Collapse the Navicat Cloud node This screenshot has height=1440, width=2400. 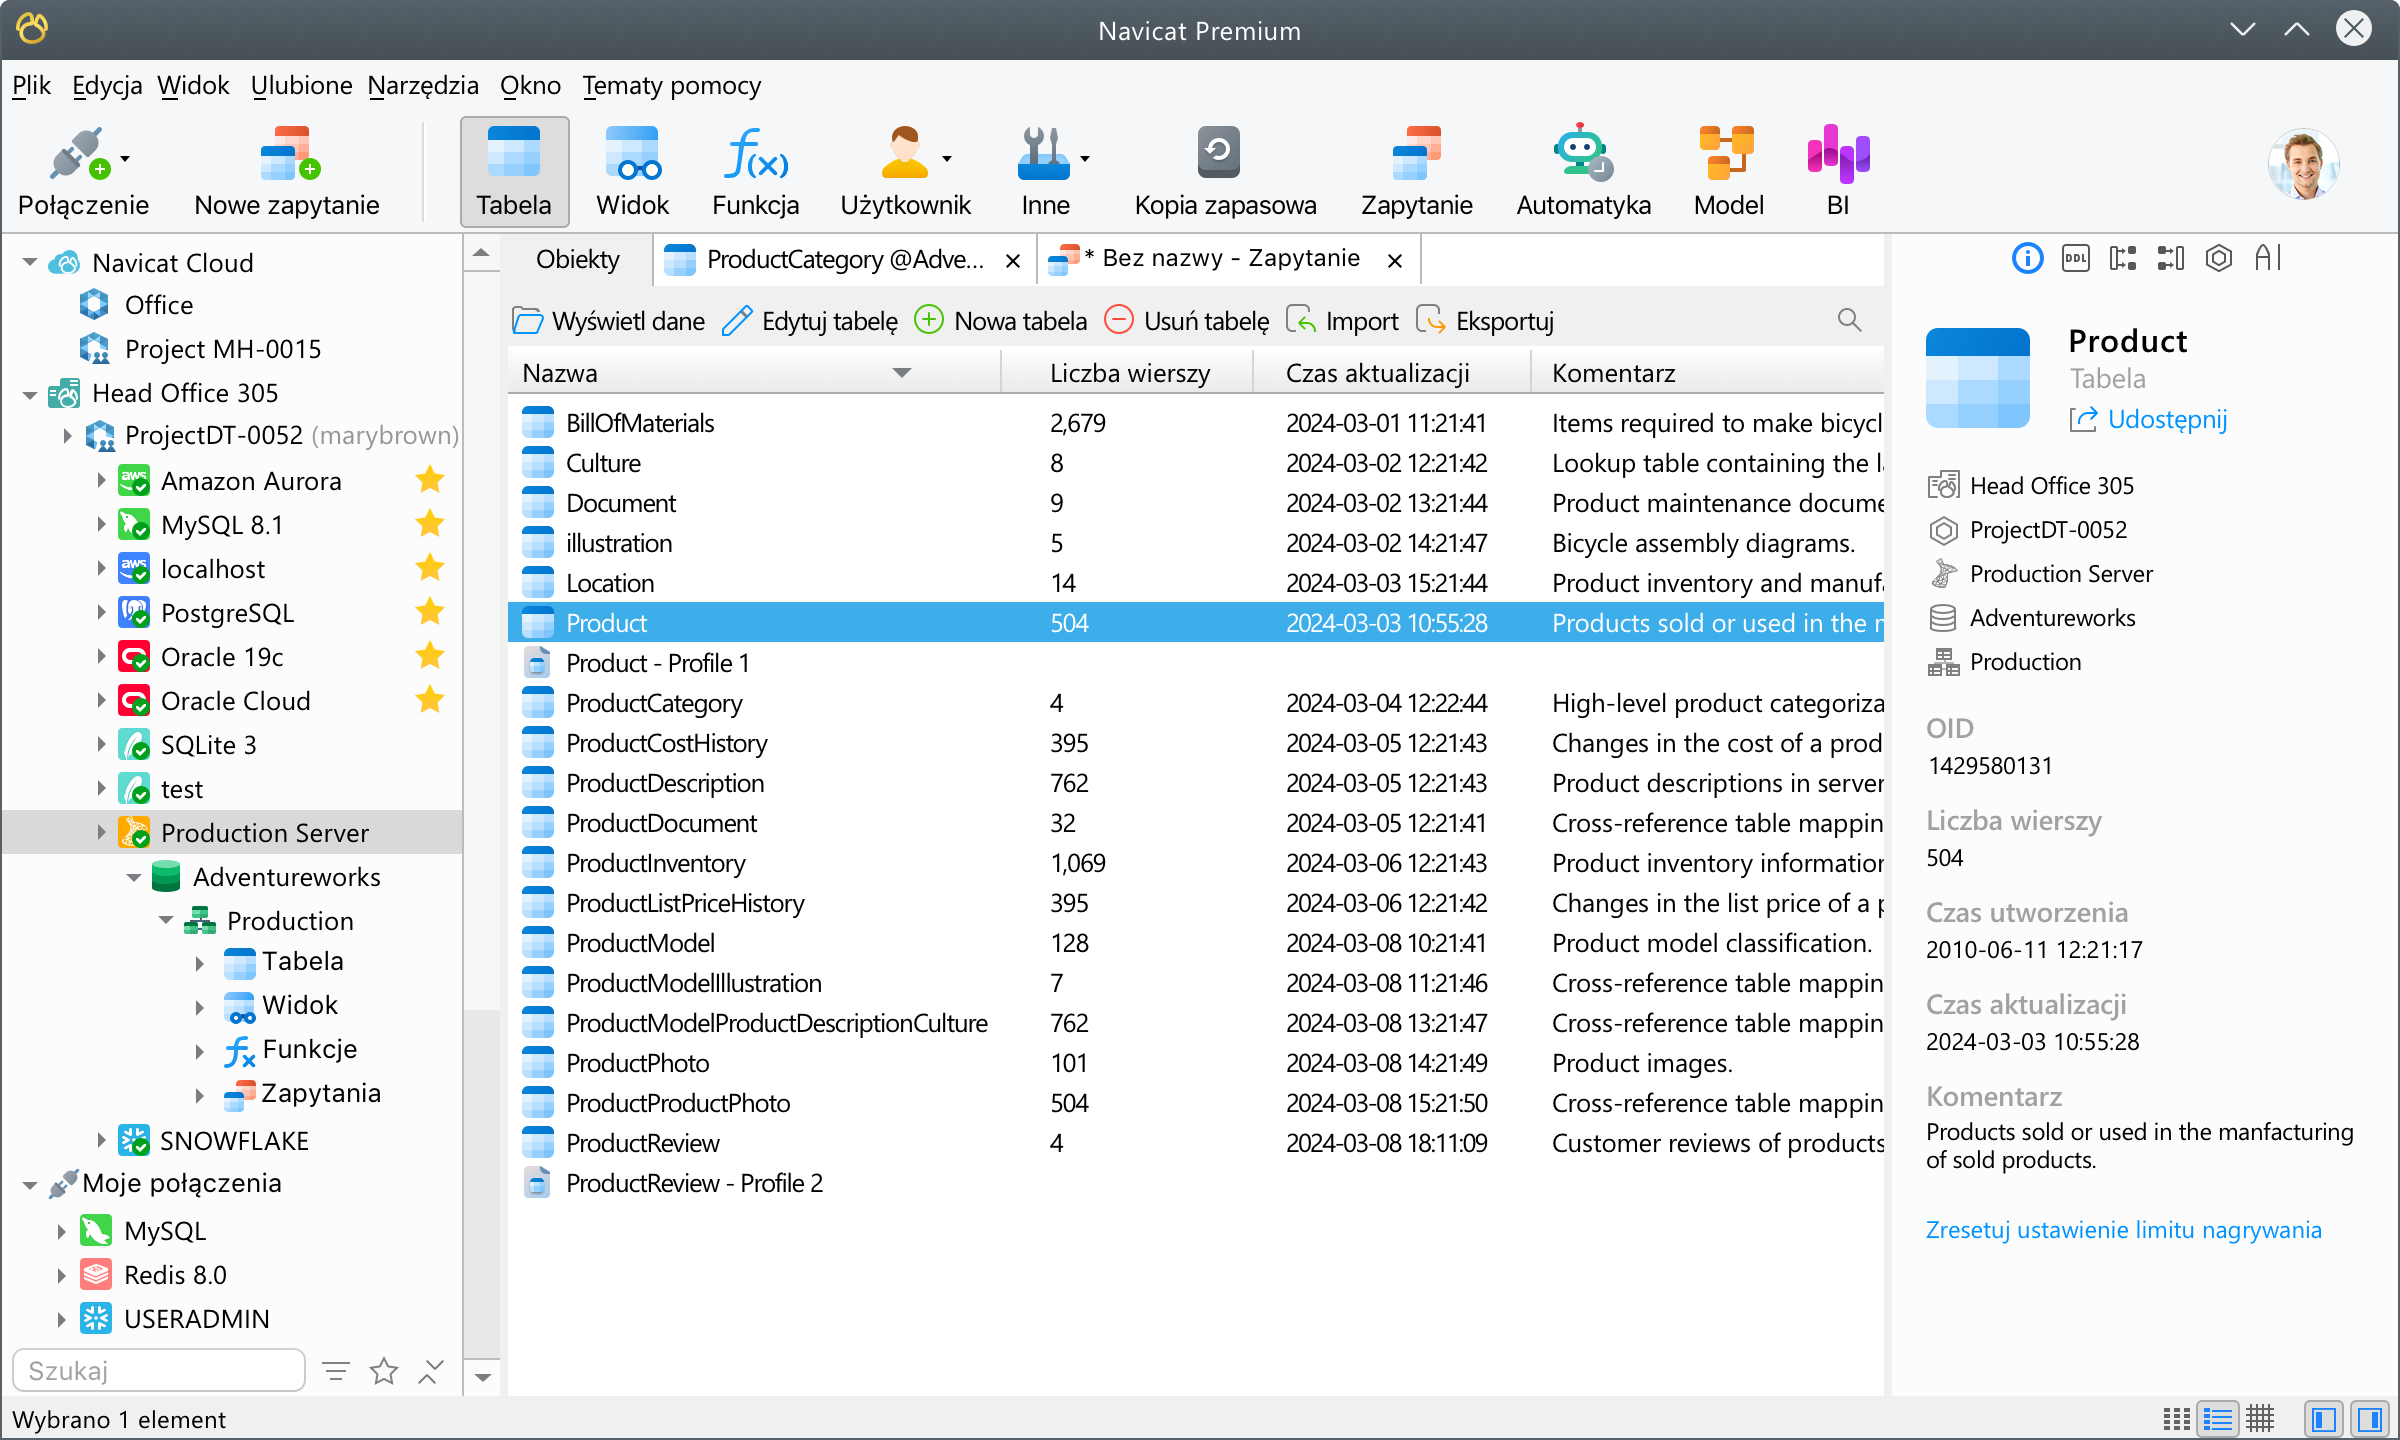coord(30,263)
